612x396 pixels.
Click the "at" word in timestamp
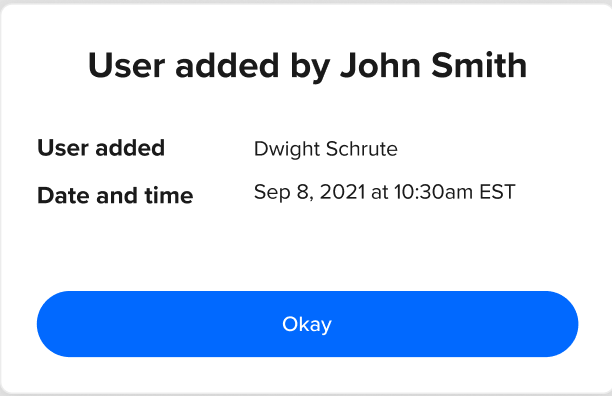[x=379, y=192]
